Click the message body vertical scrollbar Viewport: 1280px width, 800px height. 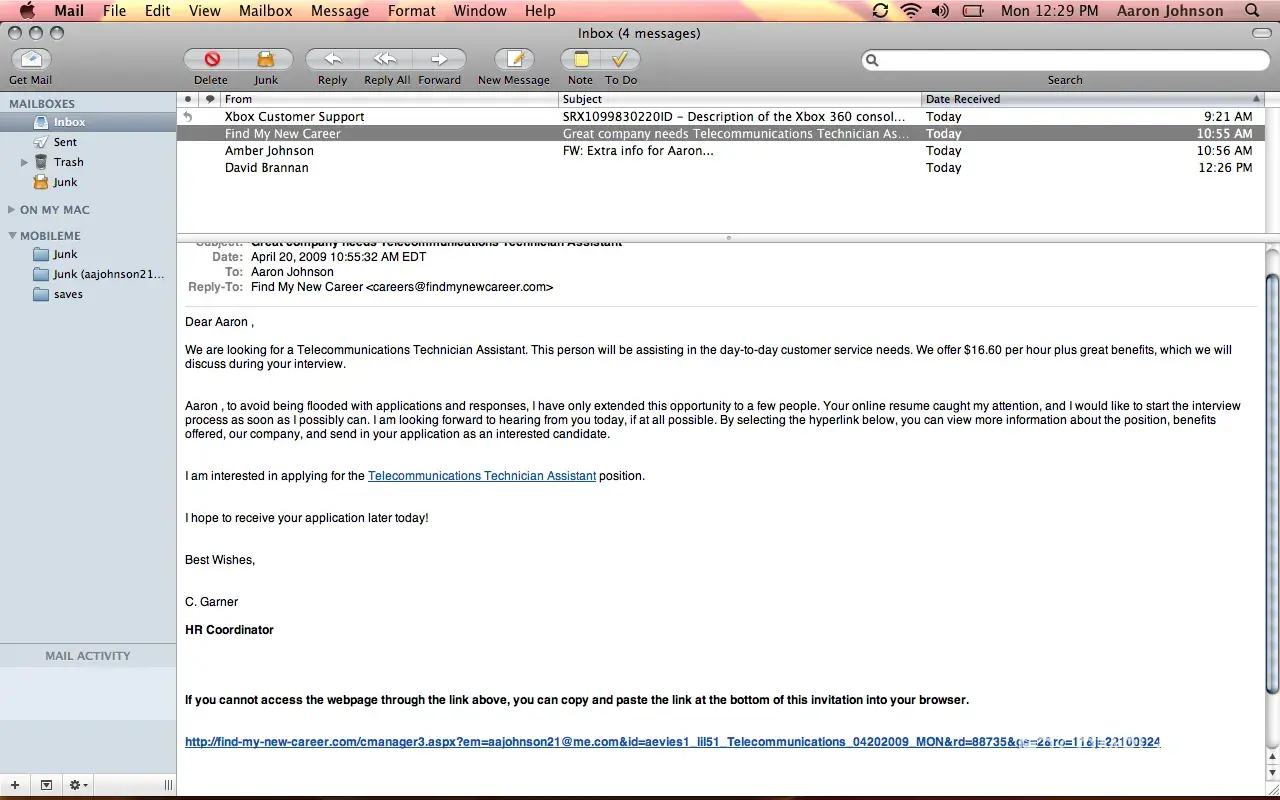pos(1272,482)
